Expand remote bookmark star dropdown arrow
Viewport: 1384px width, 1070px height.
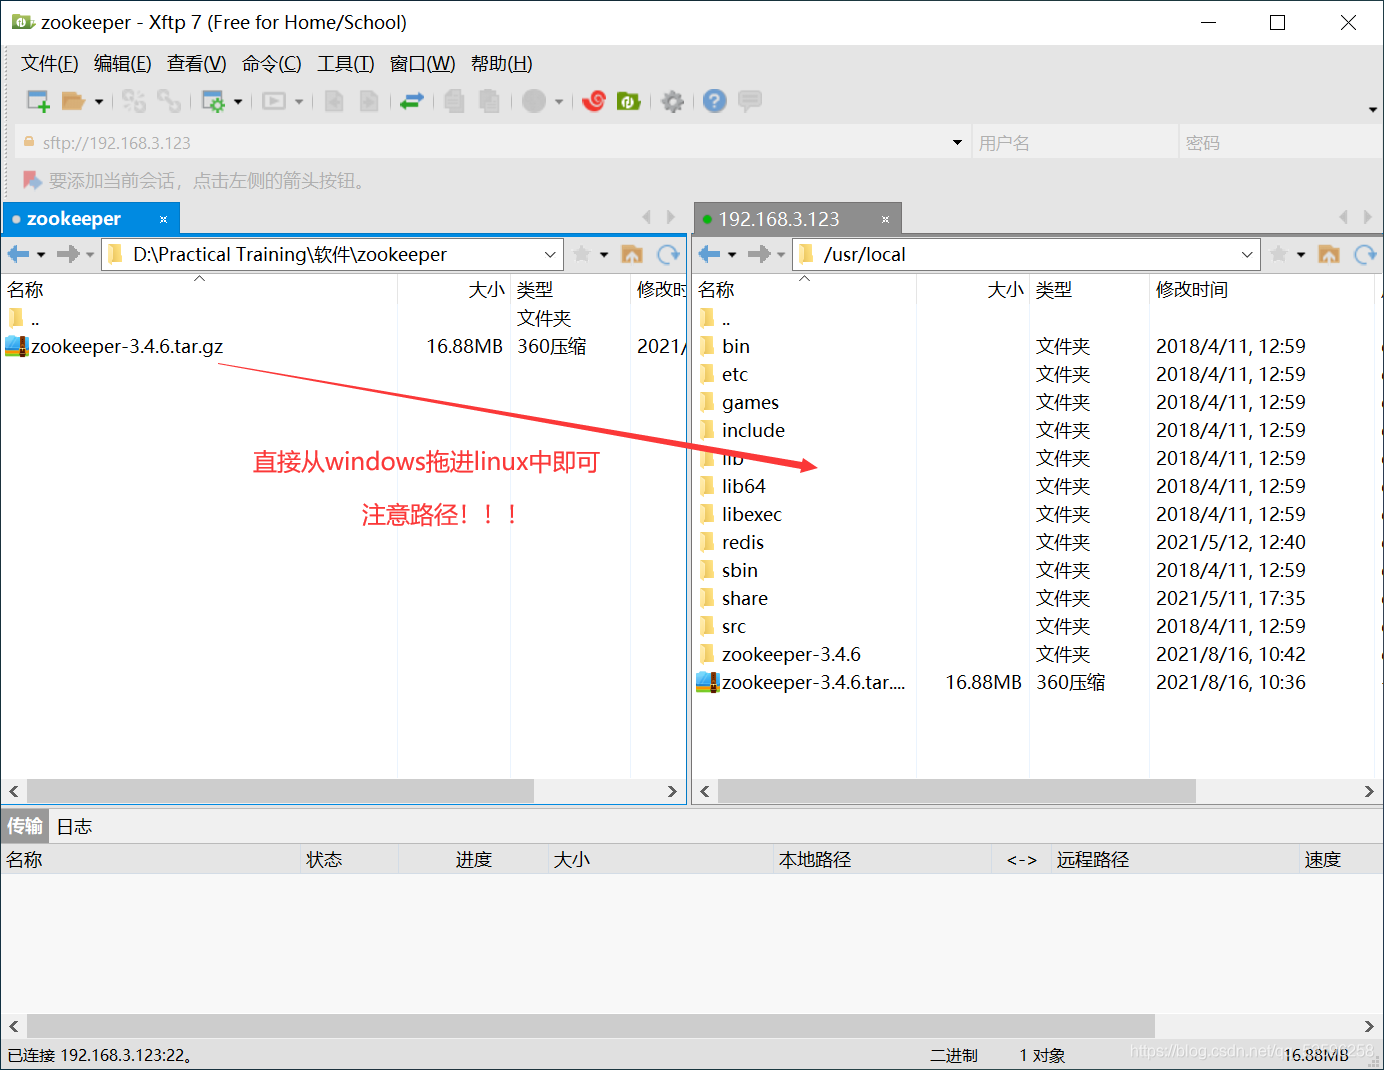coord(1301,255)
